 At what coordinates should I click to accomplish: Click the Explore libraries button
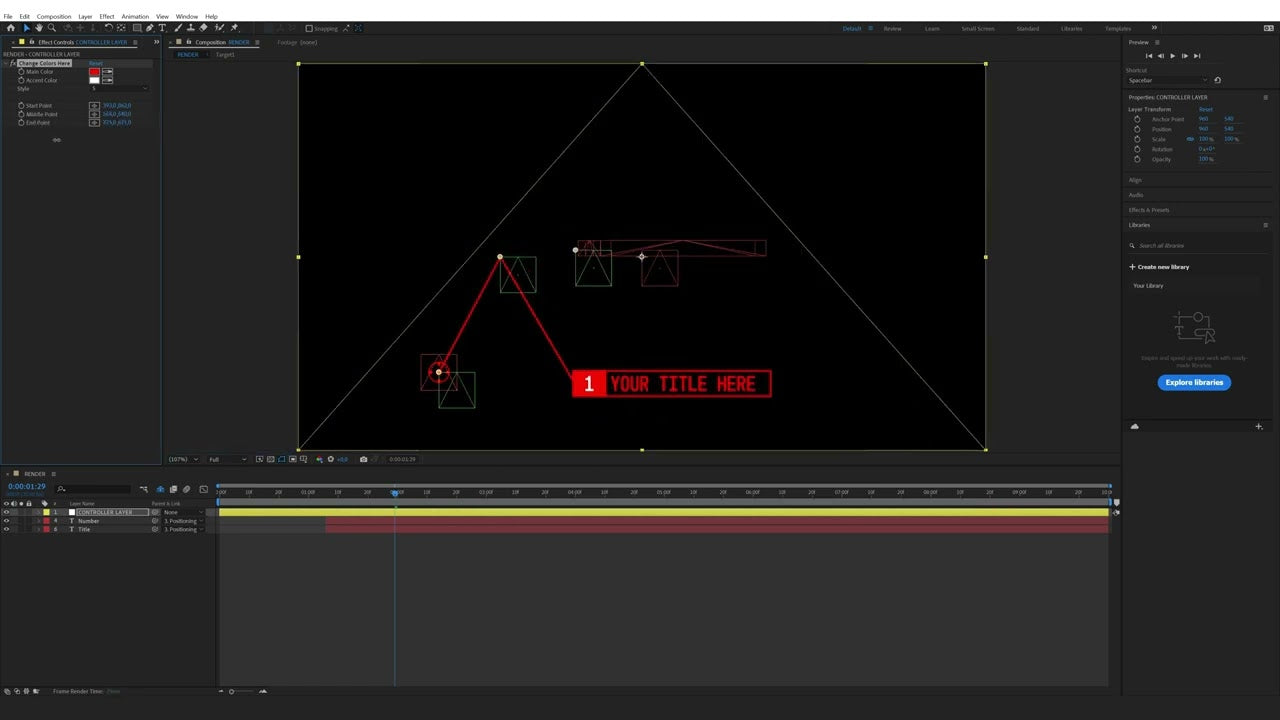point(1194,382)
